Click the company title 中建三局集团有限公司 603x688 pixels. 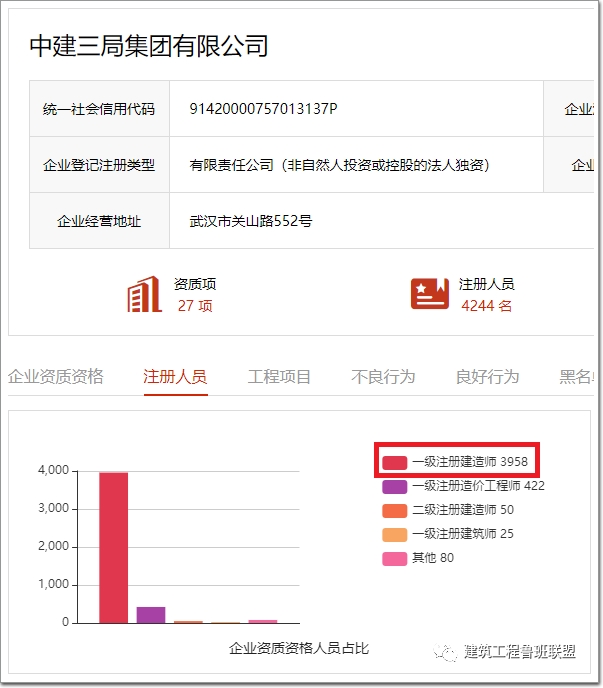point(149,46)
